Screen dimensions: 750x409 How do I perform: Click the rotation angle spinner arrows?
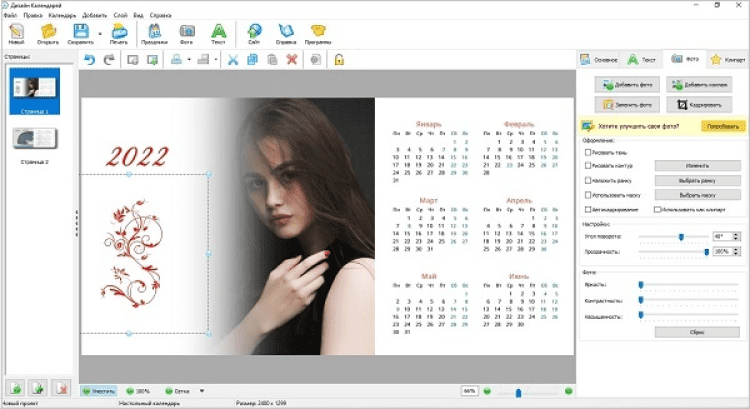pos(737,236)
